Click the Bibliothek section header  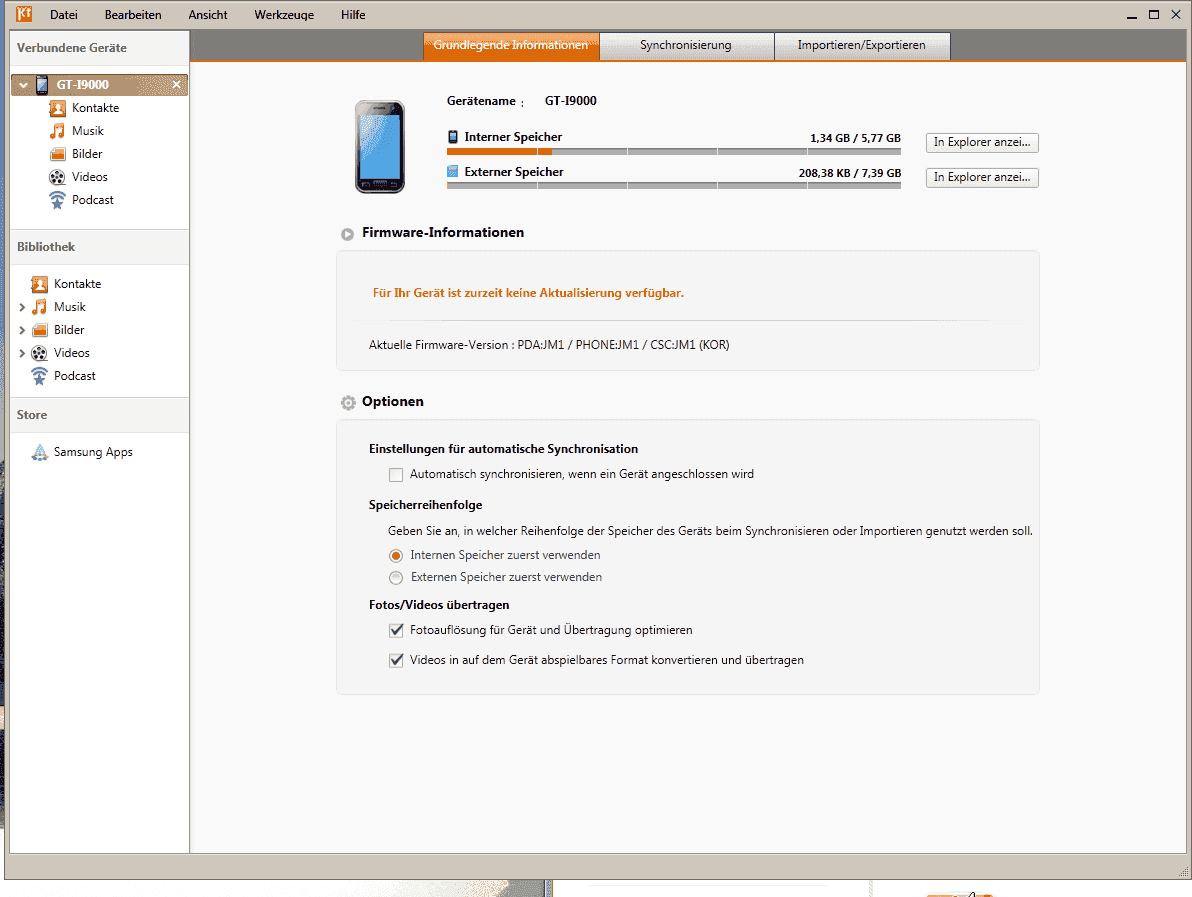(x=100, y=247)
